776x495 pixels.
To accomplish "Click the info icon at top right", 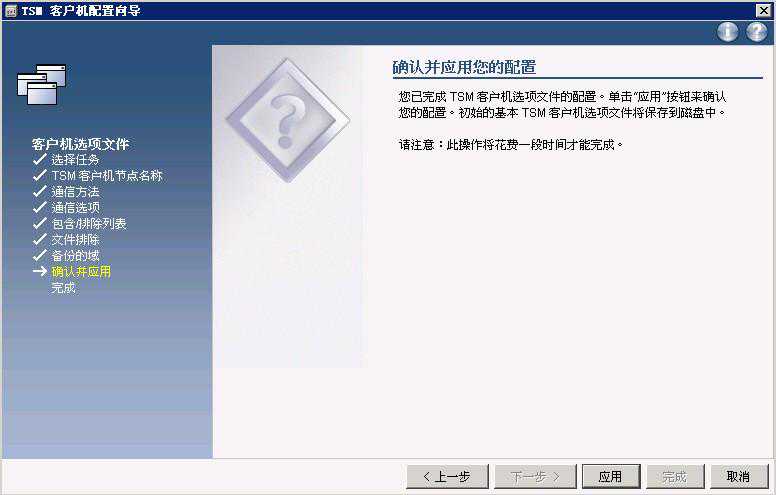I will click(x=728, y=32).
